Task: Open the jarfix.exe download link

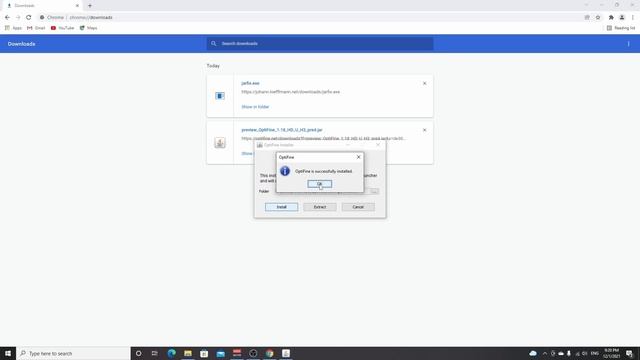Action: coord(250,83)
